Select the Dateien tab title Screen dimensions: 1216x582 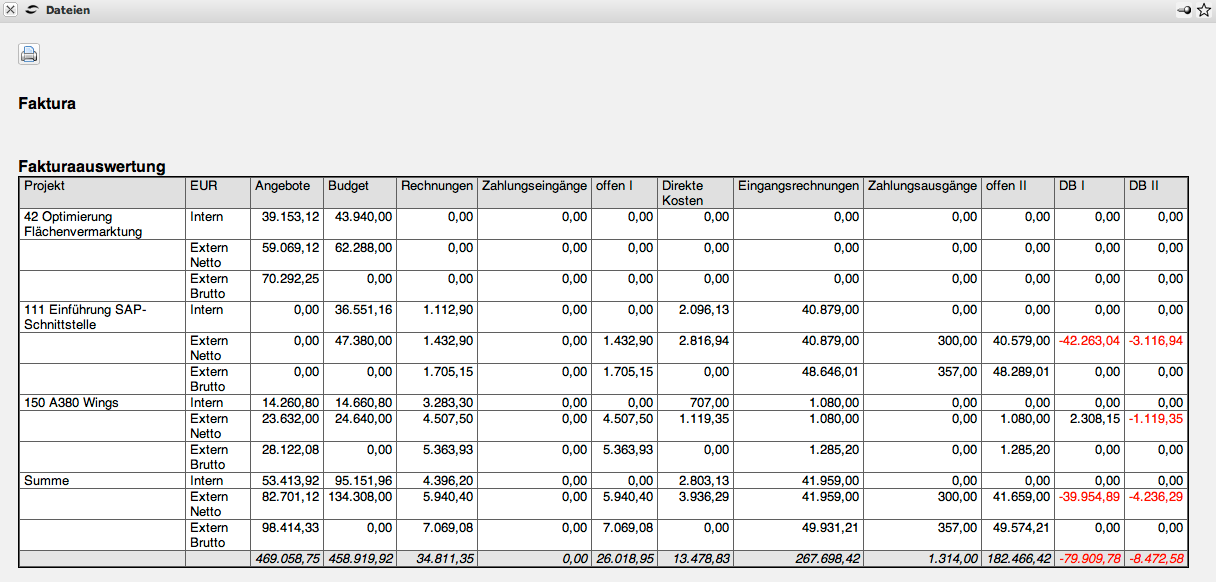(x=67, y=10)
